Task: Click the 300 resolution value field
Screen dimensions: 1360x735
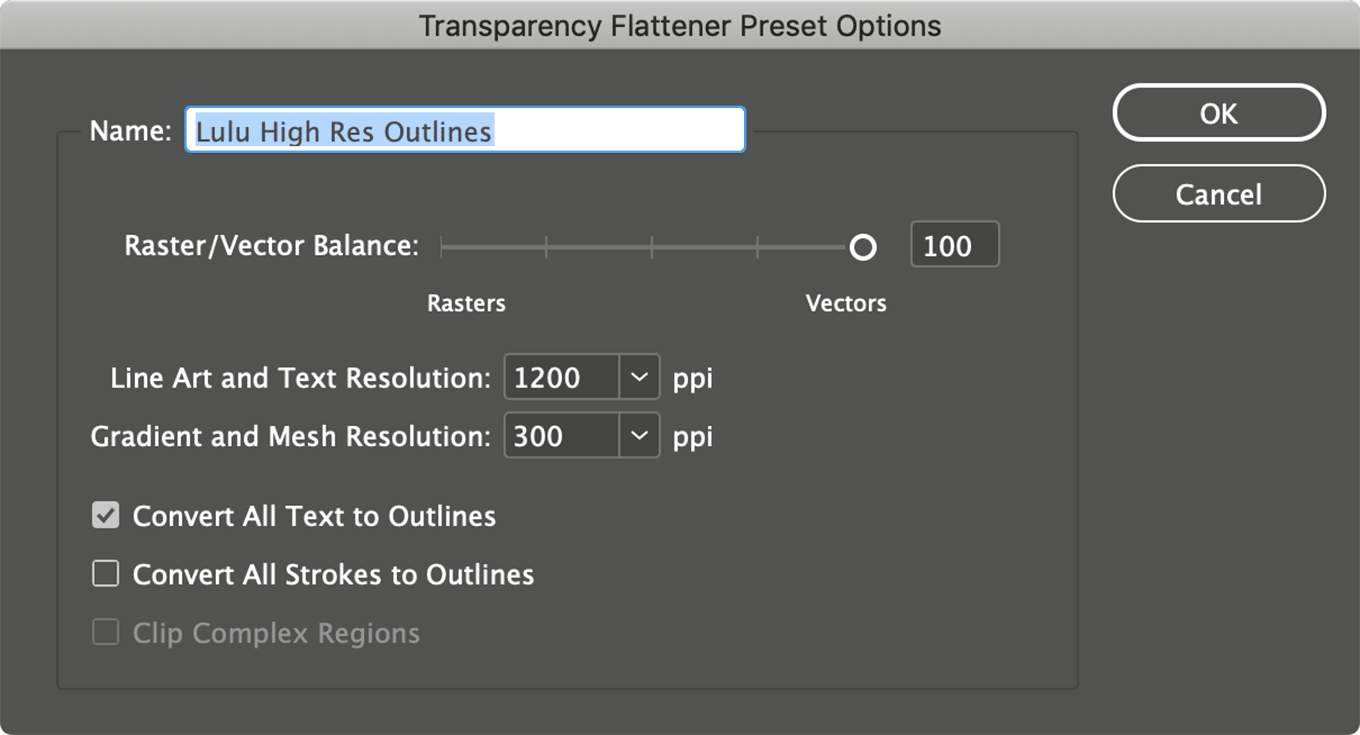Action: tap(562, 436)
